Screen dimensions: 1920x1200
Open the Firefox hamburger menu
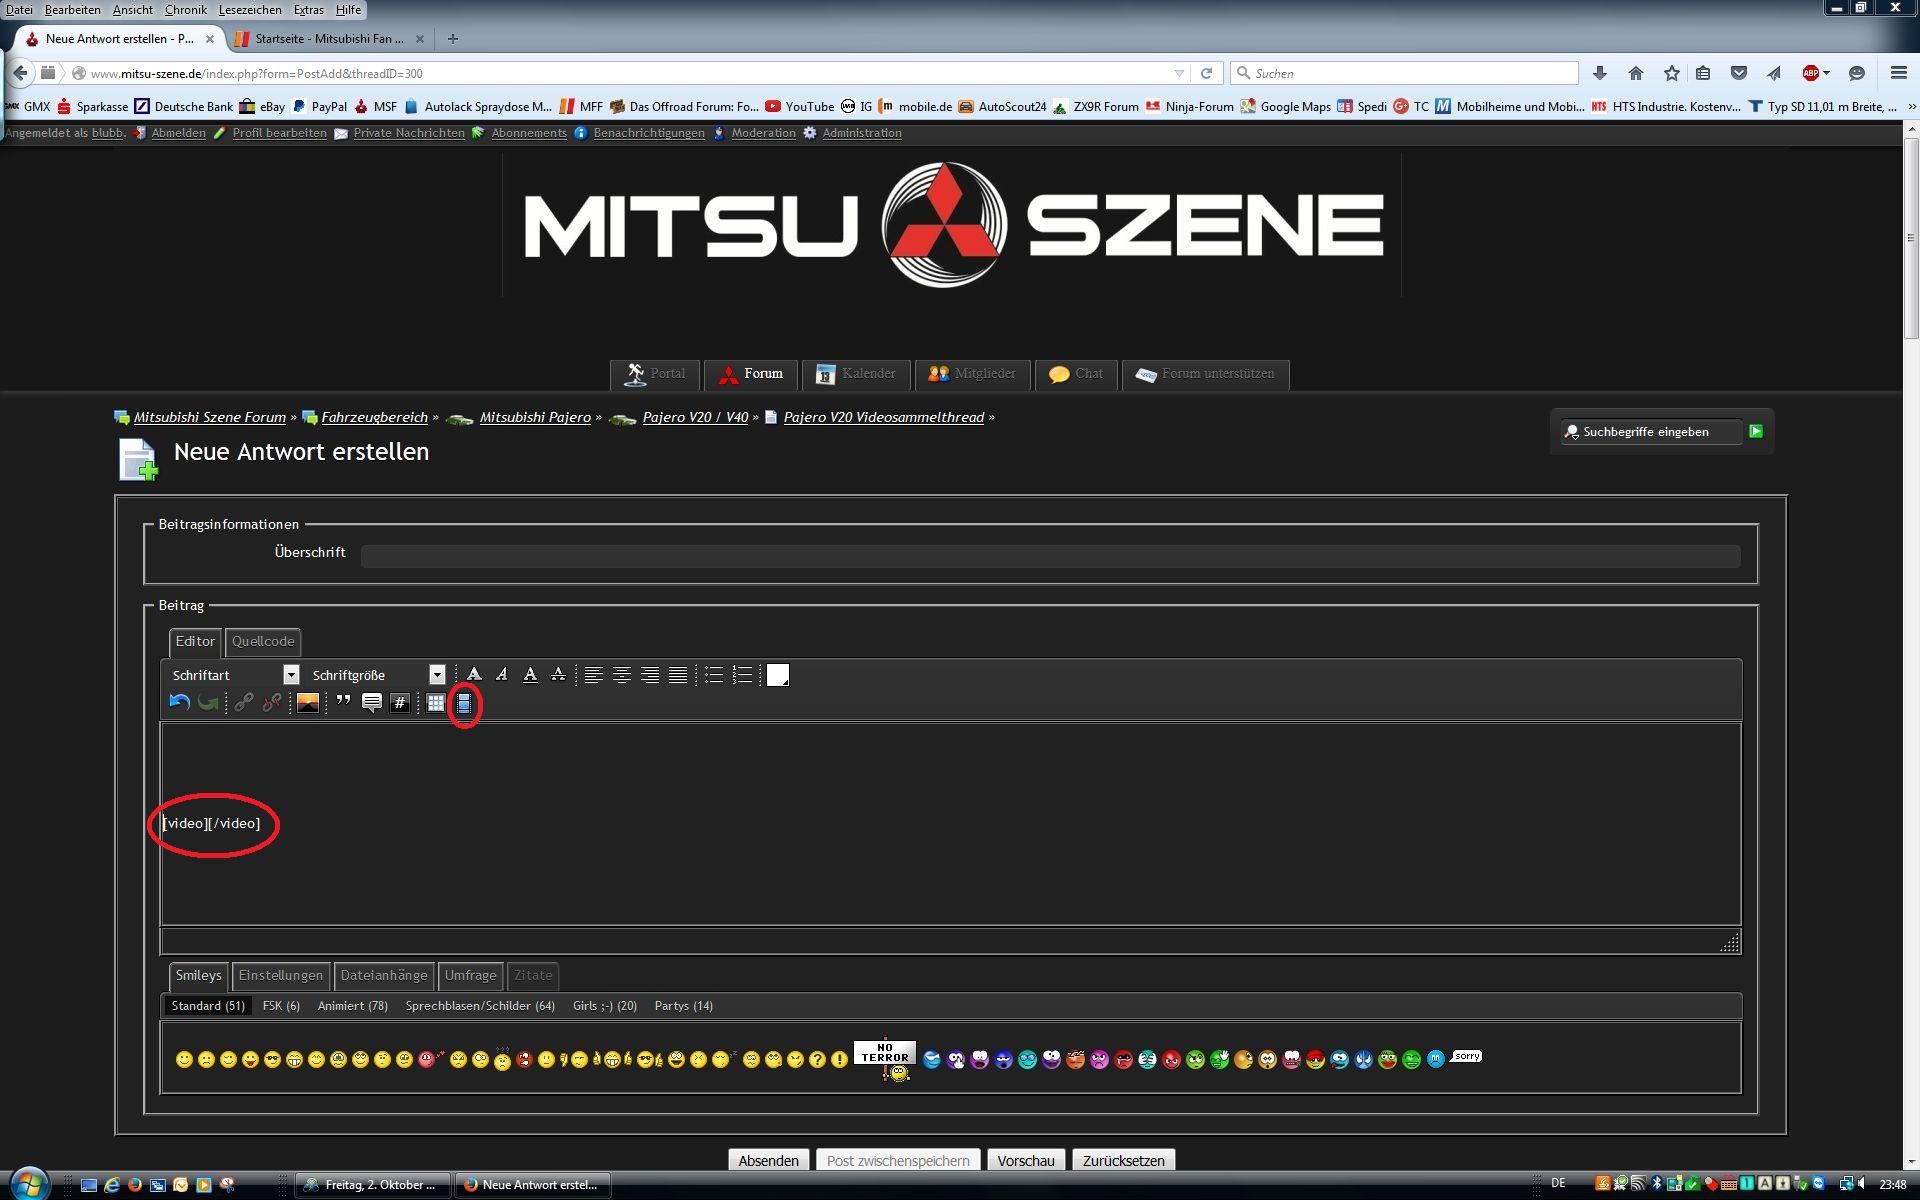[x=1898, y=73]
